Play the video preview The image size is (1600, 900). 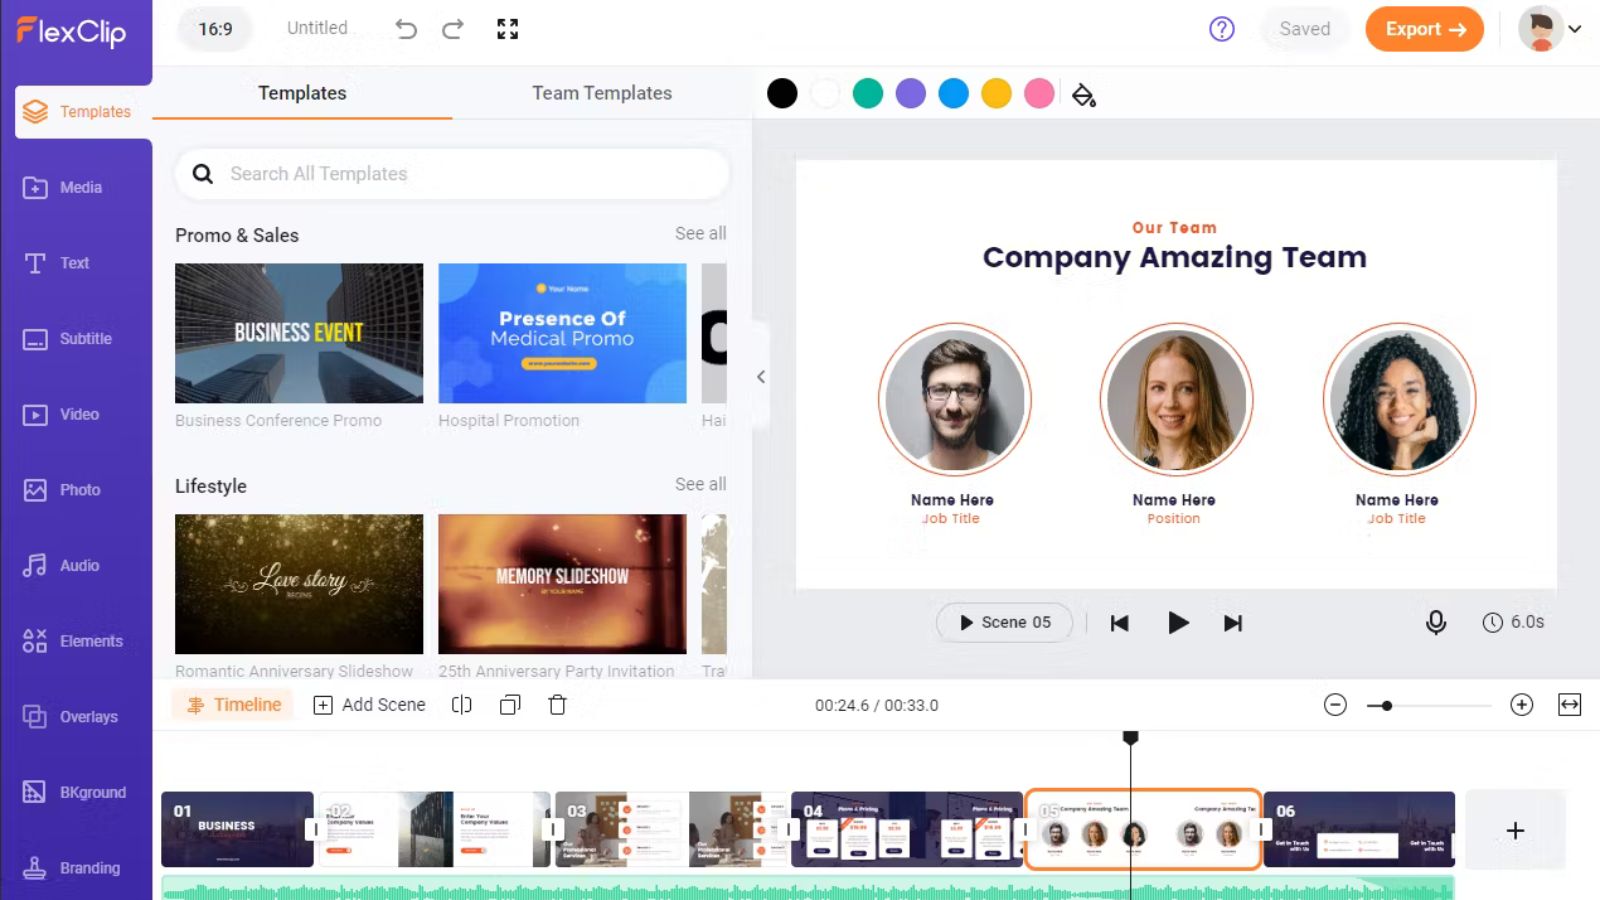pos(1178,623)
